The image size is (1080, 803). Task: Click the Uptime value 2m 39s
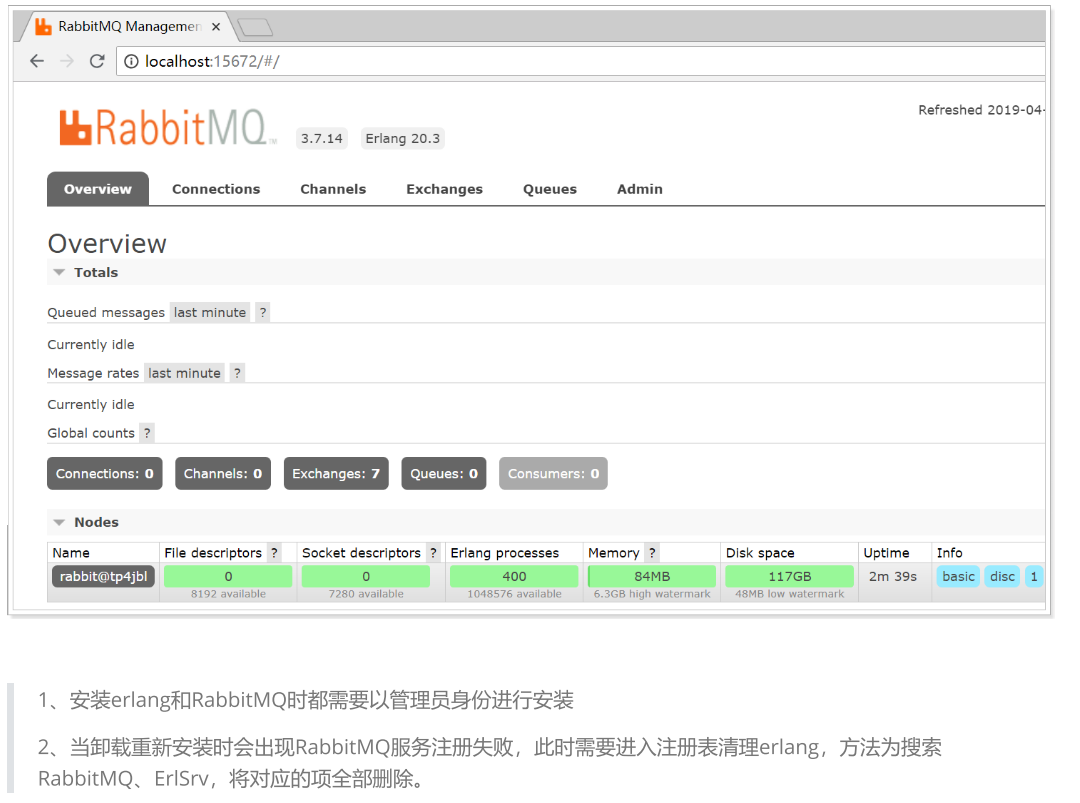tap(893, 576)
